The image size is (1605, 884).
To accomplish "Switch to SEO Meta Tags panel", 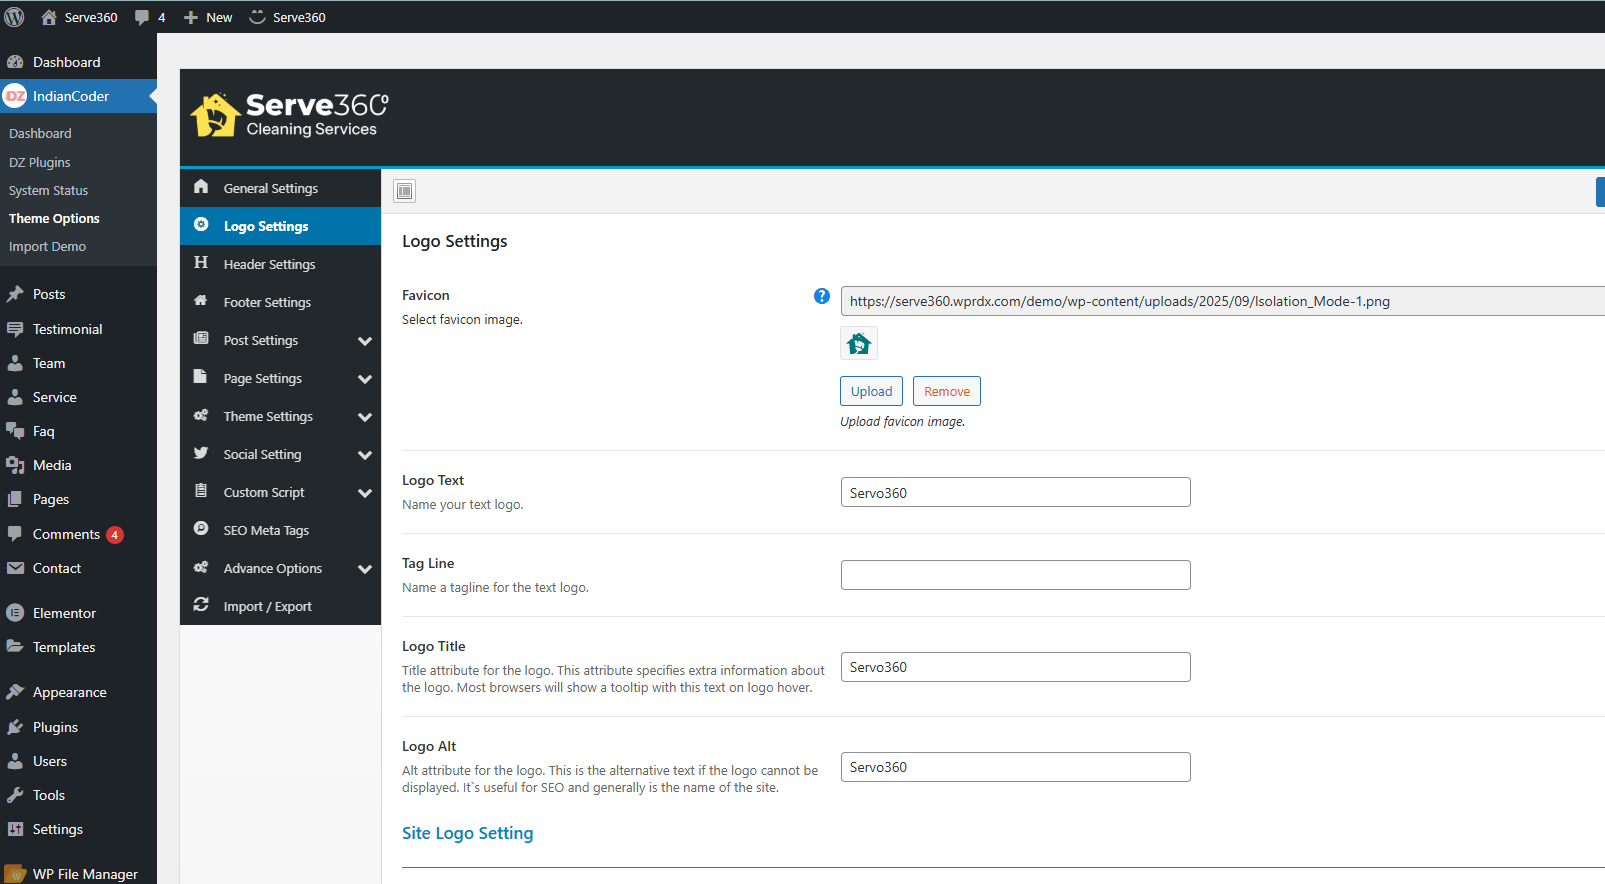I will point(266,531).
